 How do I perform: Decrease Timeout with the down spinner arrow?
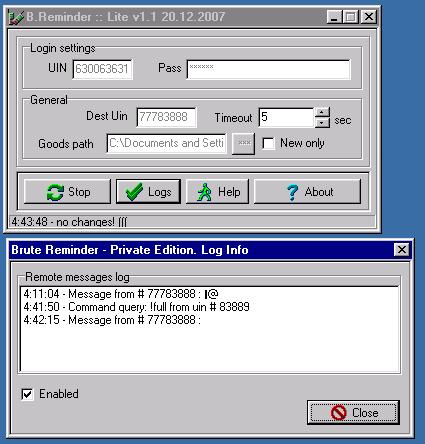pyautogui.click(x=322, y=123)
